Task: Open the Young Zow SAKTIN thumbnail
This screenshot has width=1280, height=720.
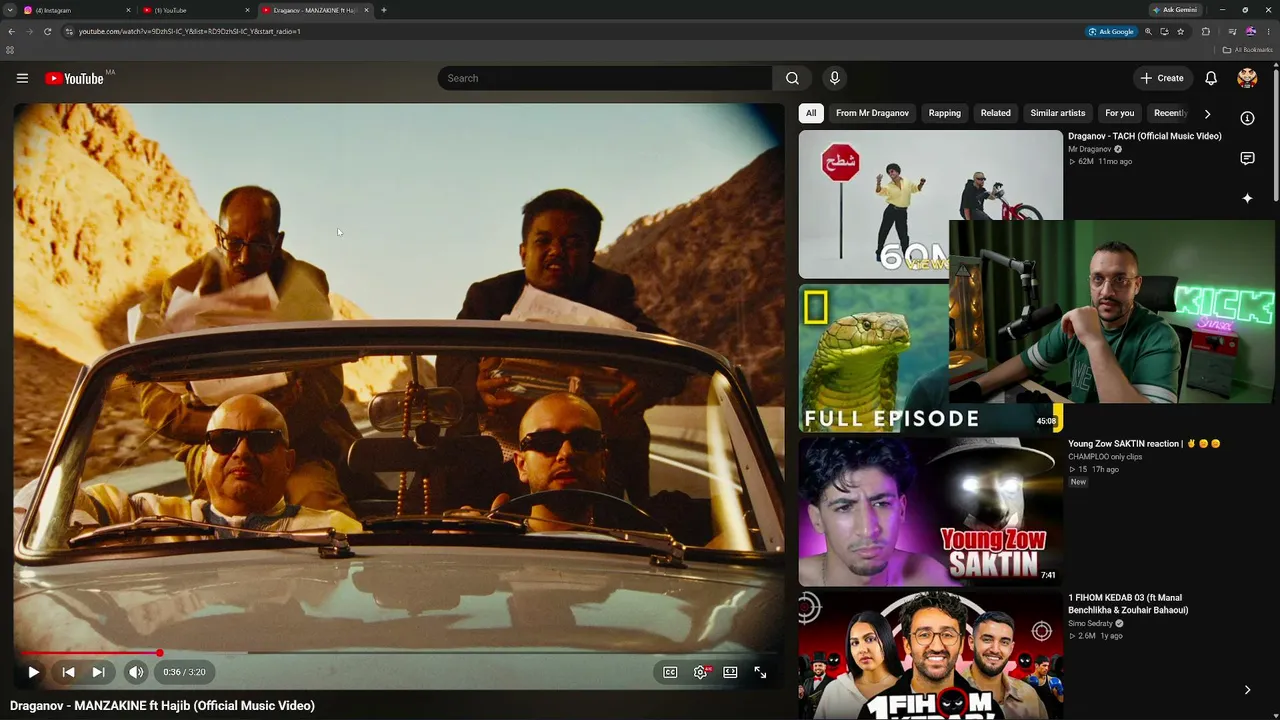Action: point(930,511)
